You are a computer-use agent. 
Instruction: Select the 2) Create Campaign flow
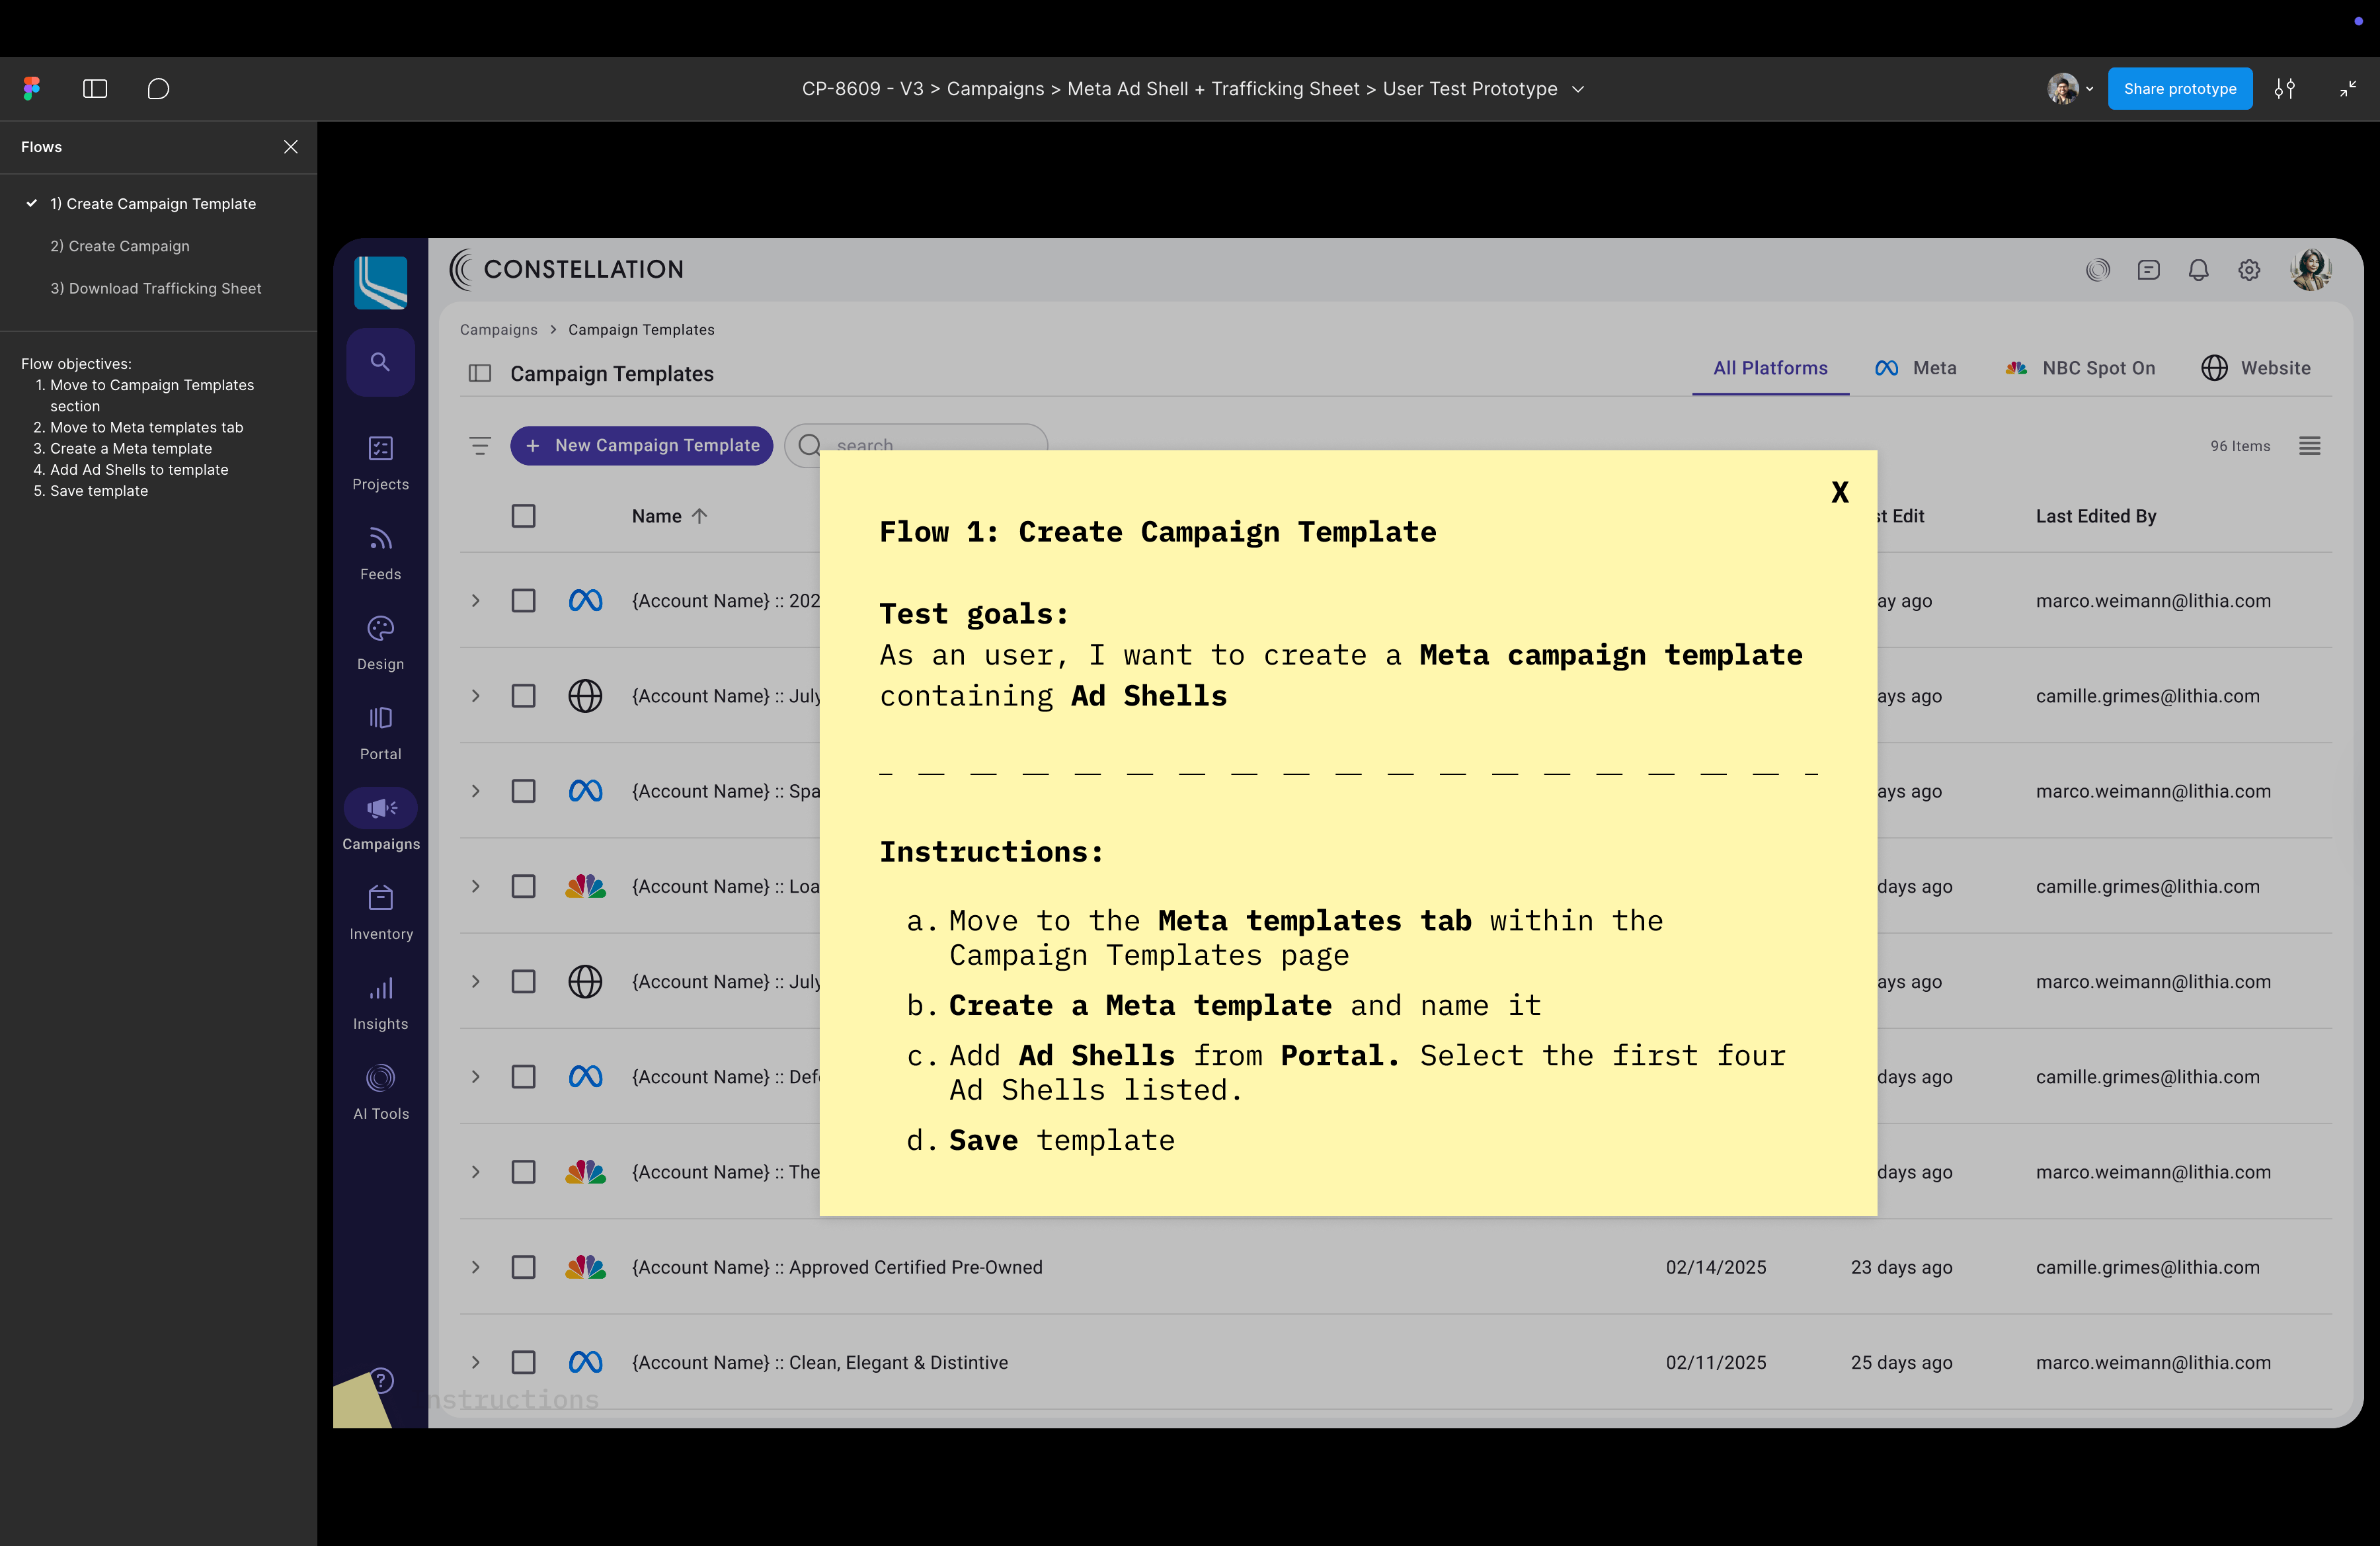120,246
